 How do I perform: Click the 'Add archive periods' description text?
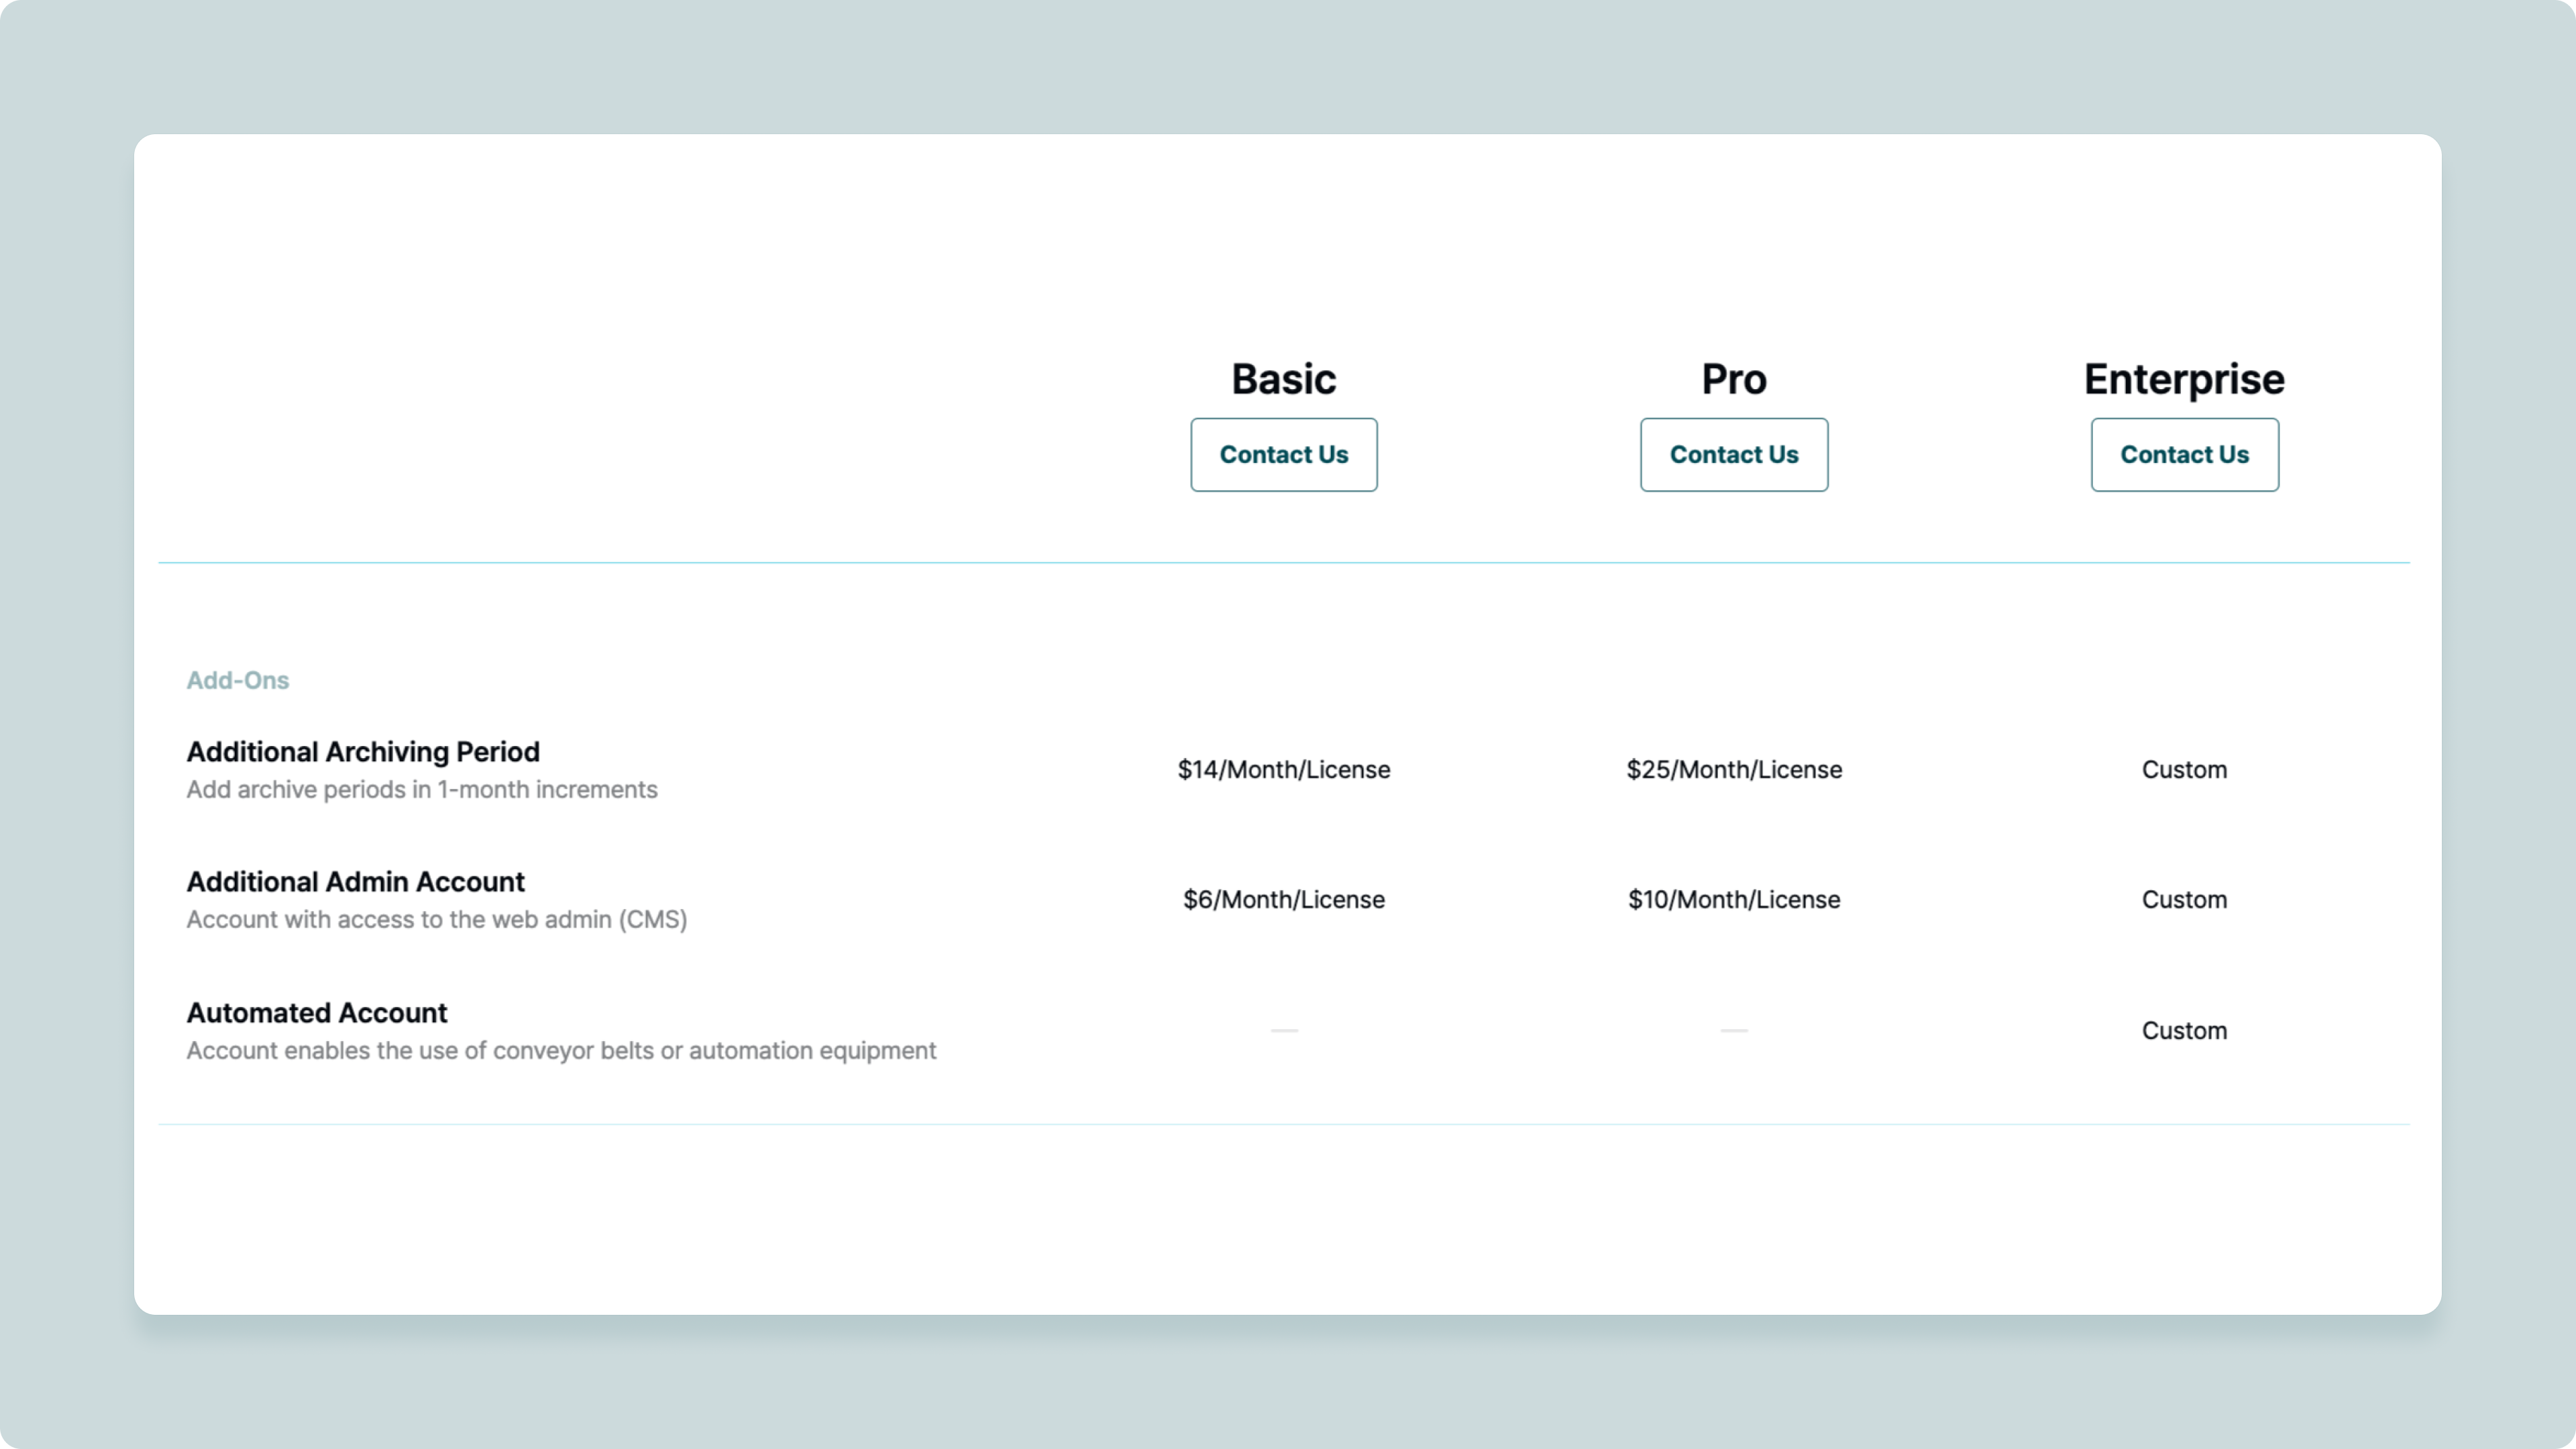(421, 790)
